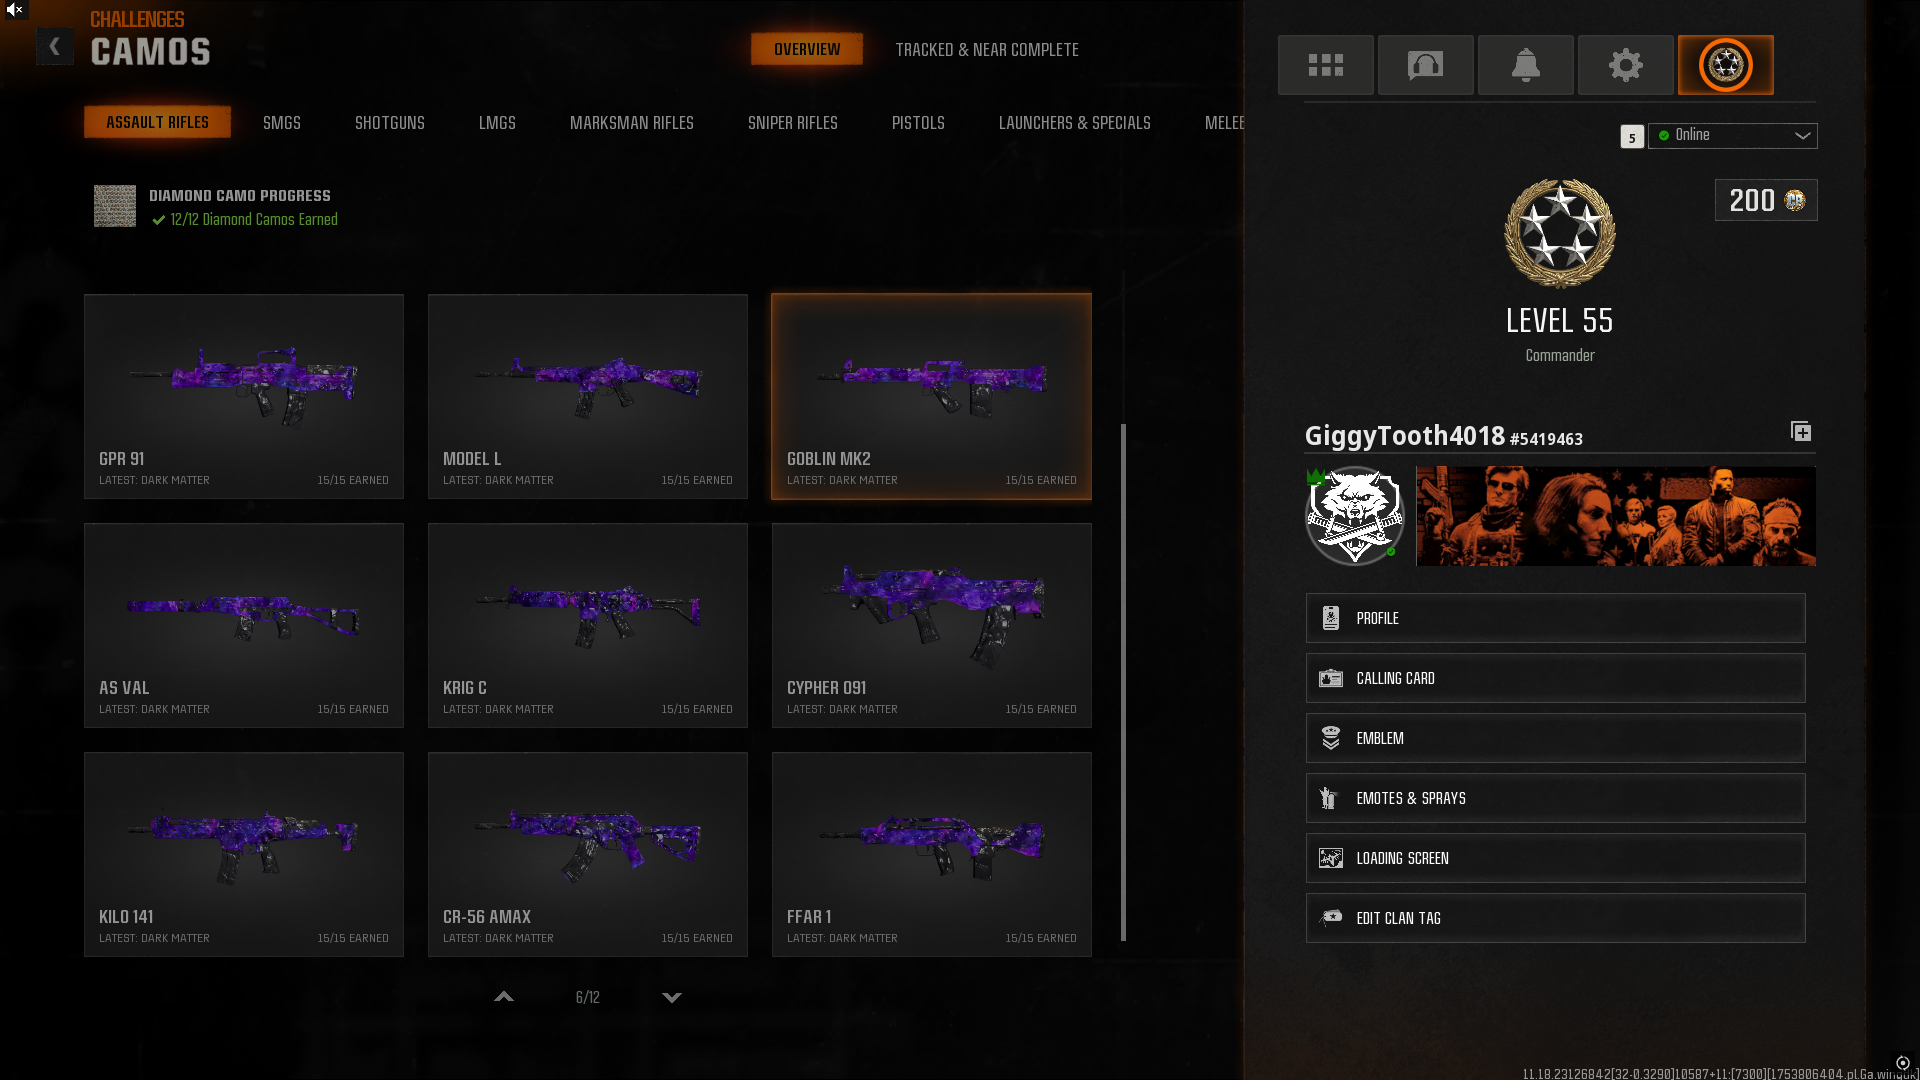Open the Goblin MK2 camo card
Image resolution: width=1920 pixels, height=1080 pixels.
click(932, 396)
